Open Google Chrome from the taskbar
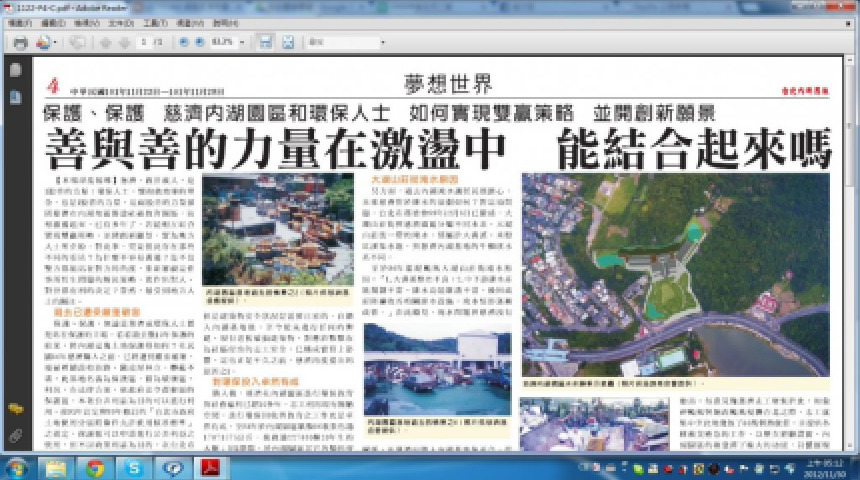Screen dimensions: 860x480 point(95,467)
